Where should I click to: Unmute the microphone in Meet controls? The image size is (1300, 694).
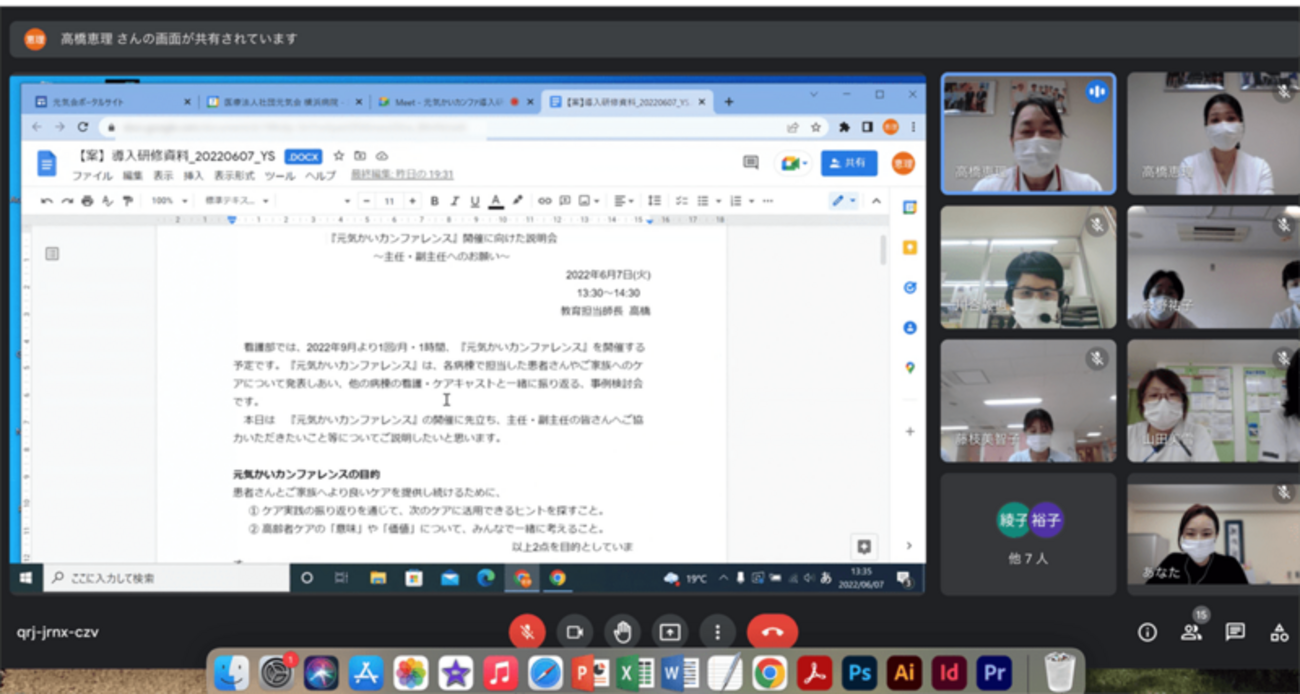526,632
